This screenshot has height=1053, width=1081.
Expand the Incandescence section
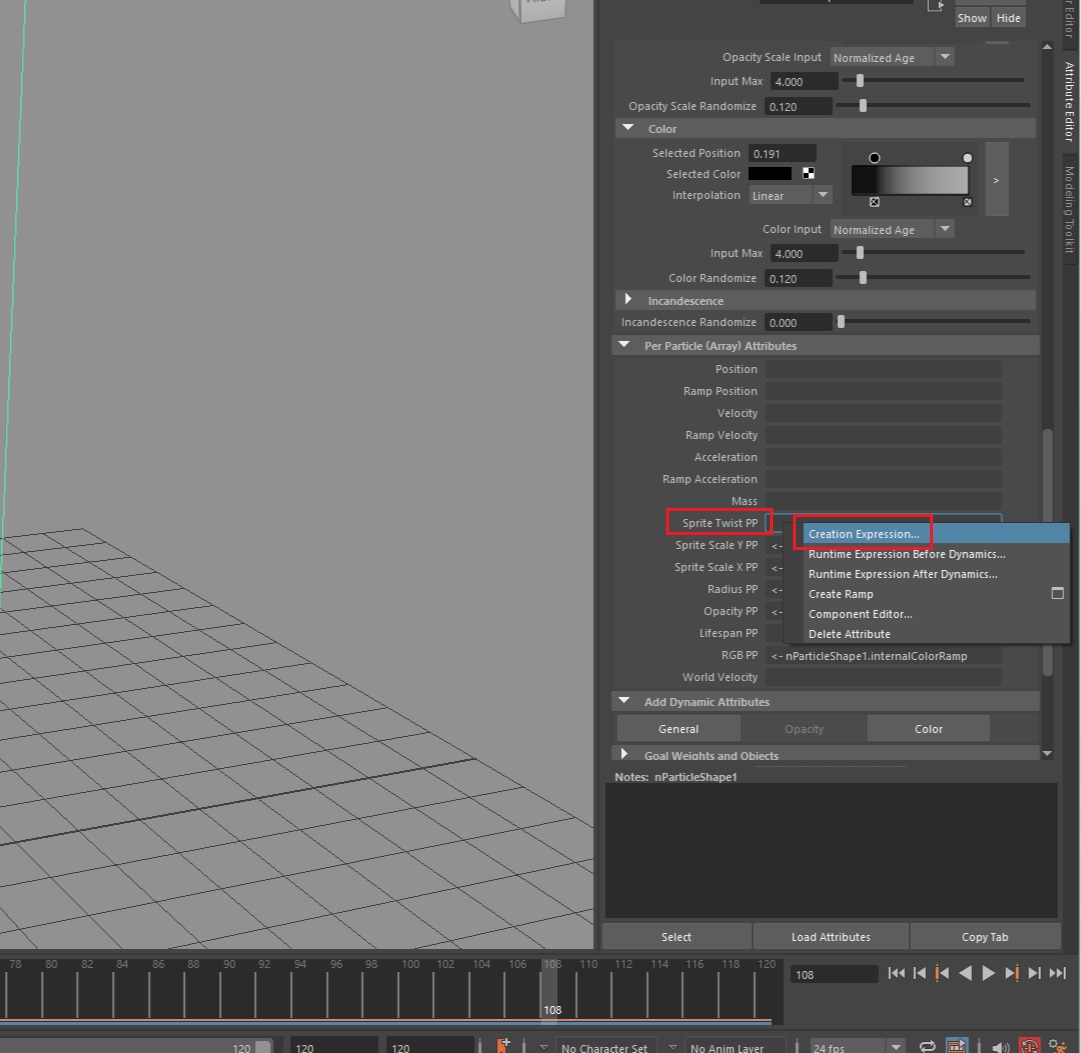point(627,299)
